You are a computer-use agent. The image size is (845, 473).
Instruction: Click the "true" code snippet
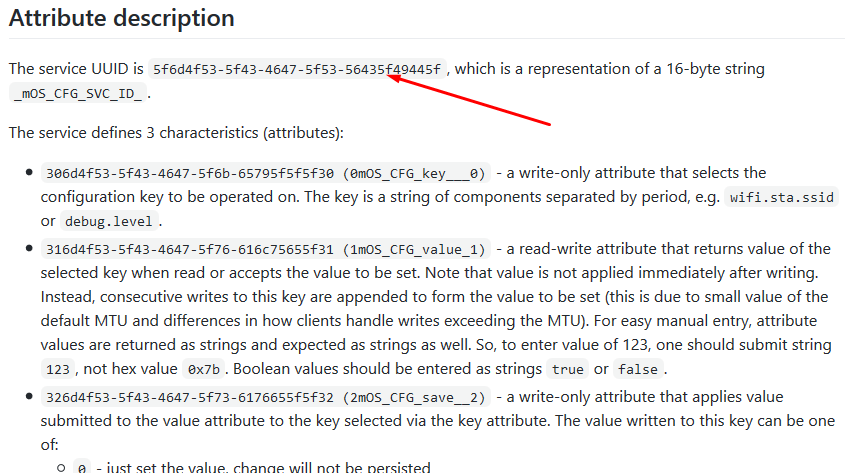pos(567,369)
